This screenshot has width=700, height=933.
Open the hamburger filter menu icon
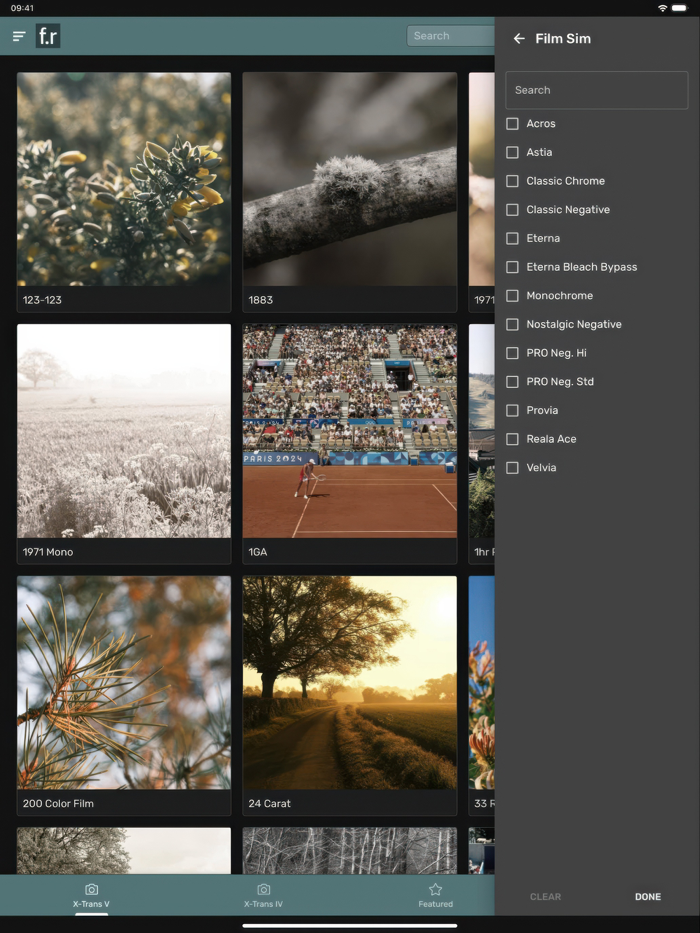tap(19, 36)
